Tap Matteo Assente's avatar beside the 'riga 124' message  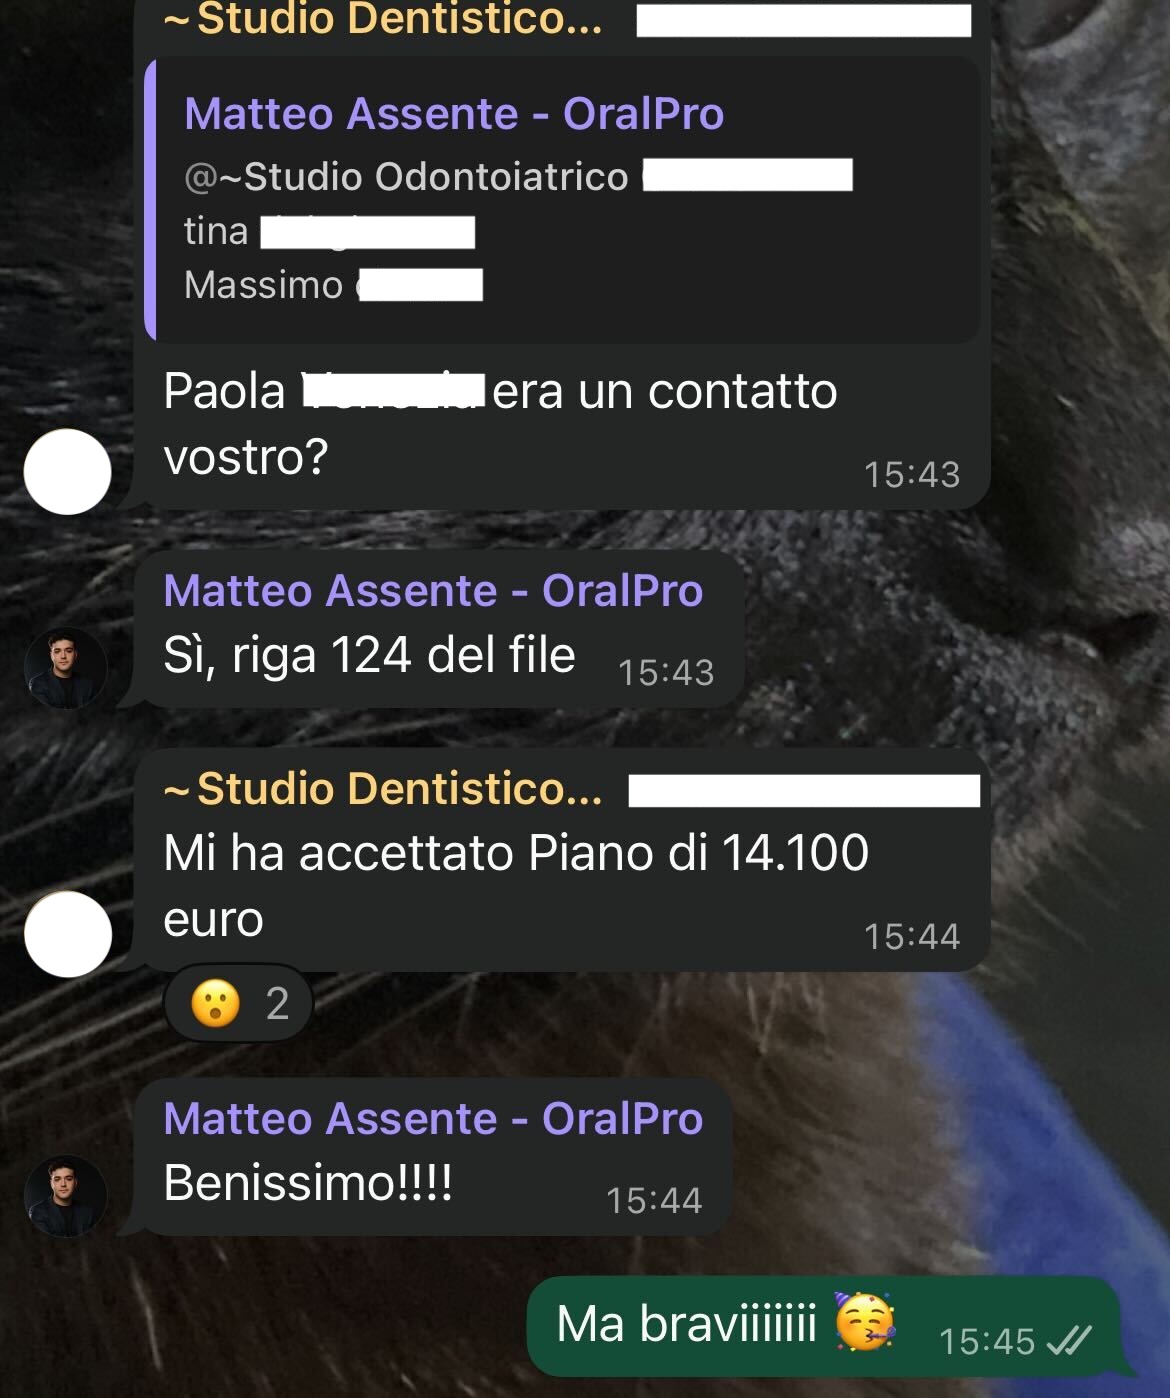[x=66, y=668]
